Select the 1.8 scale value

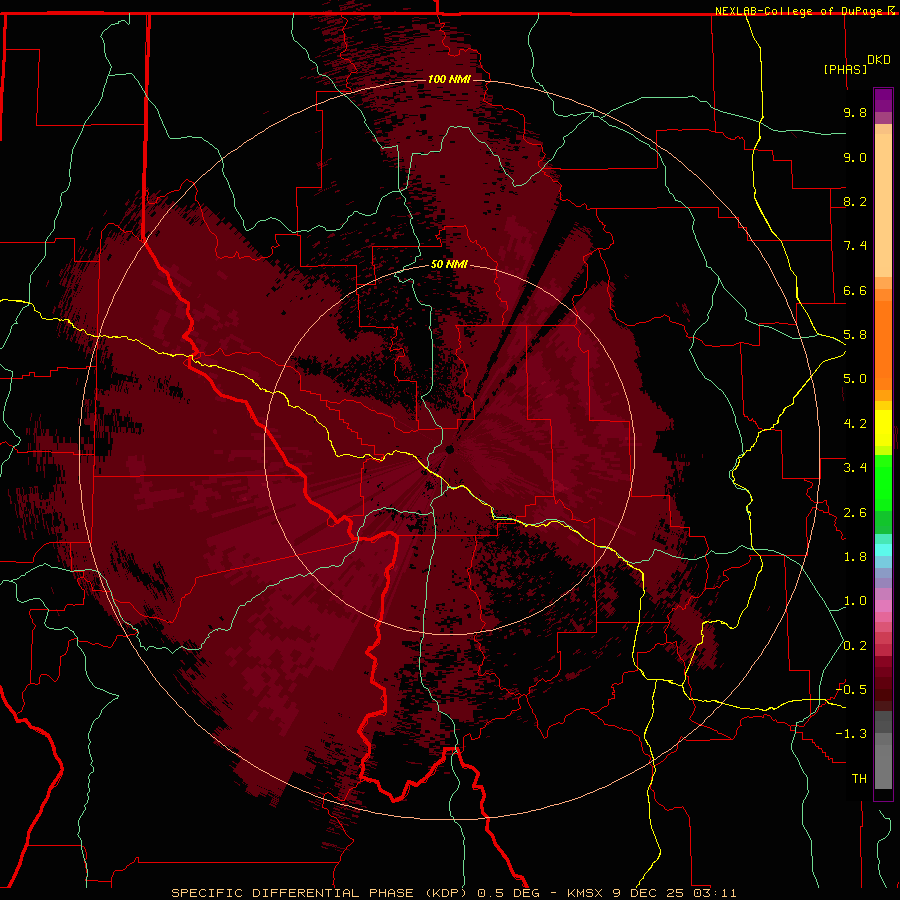click(855, 557)
